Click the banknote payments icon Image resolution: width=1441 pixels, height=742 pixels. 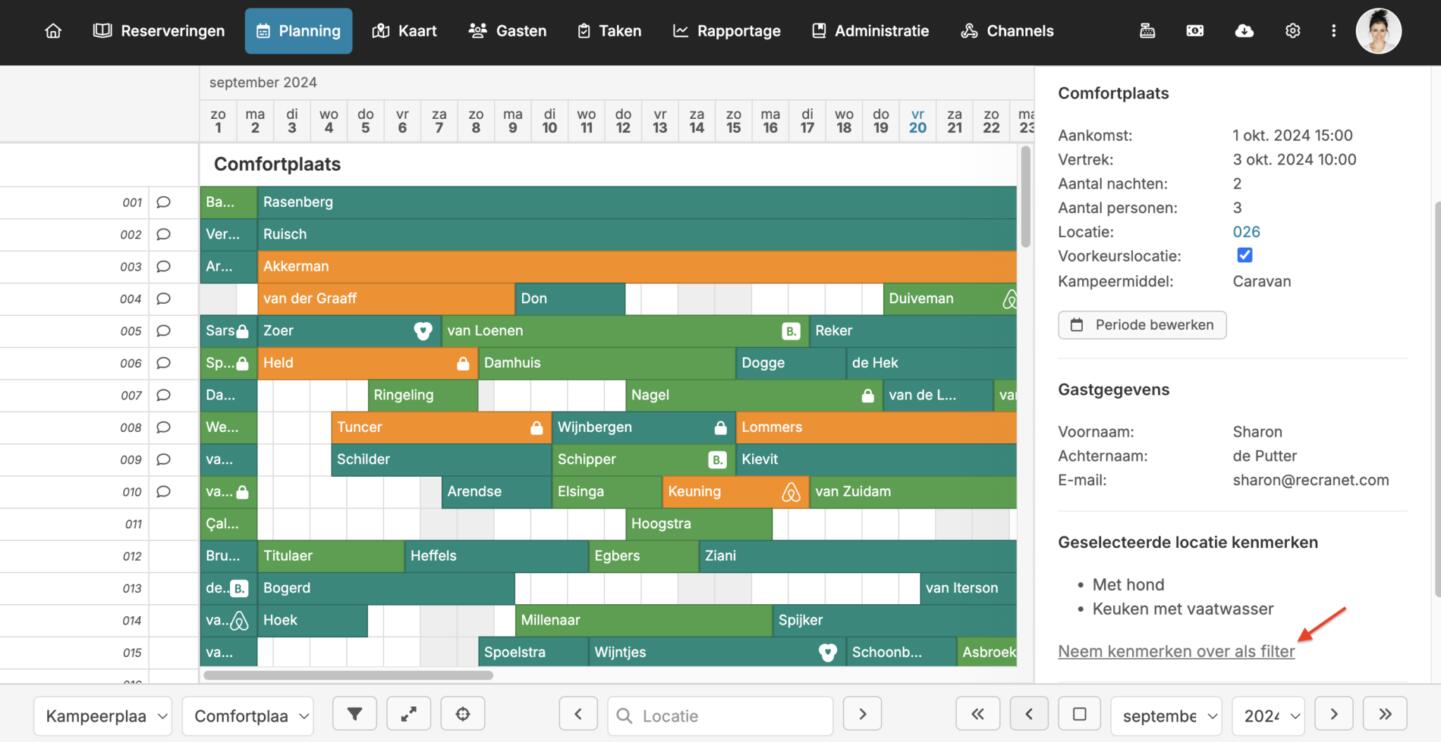(1195, 31)
